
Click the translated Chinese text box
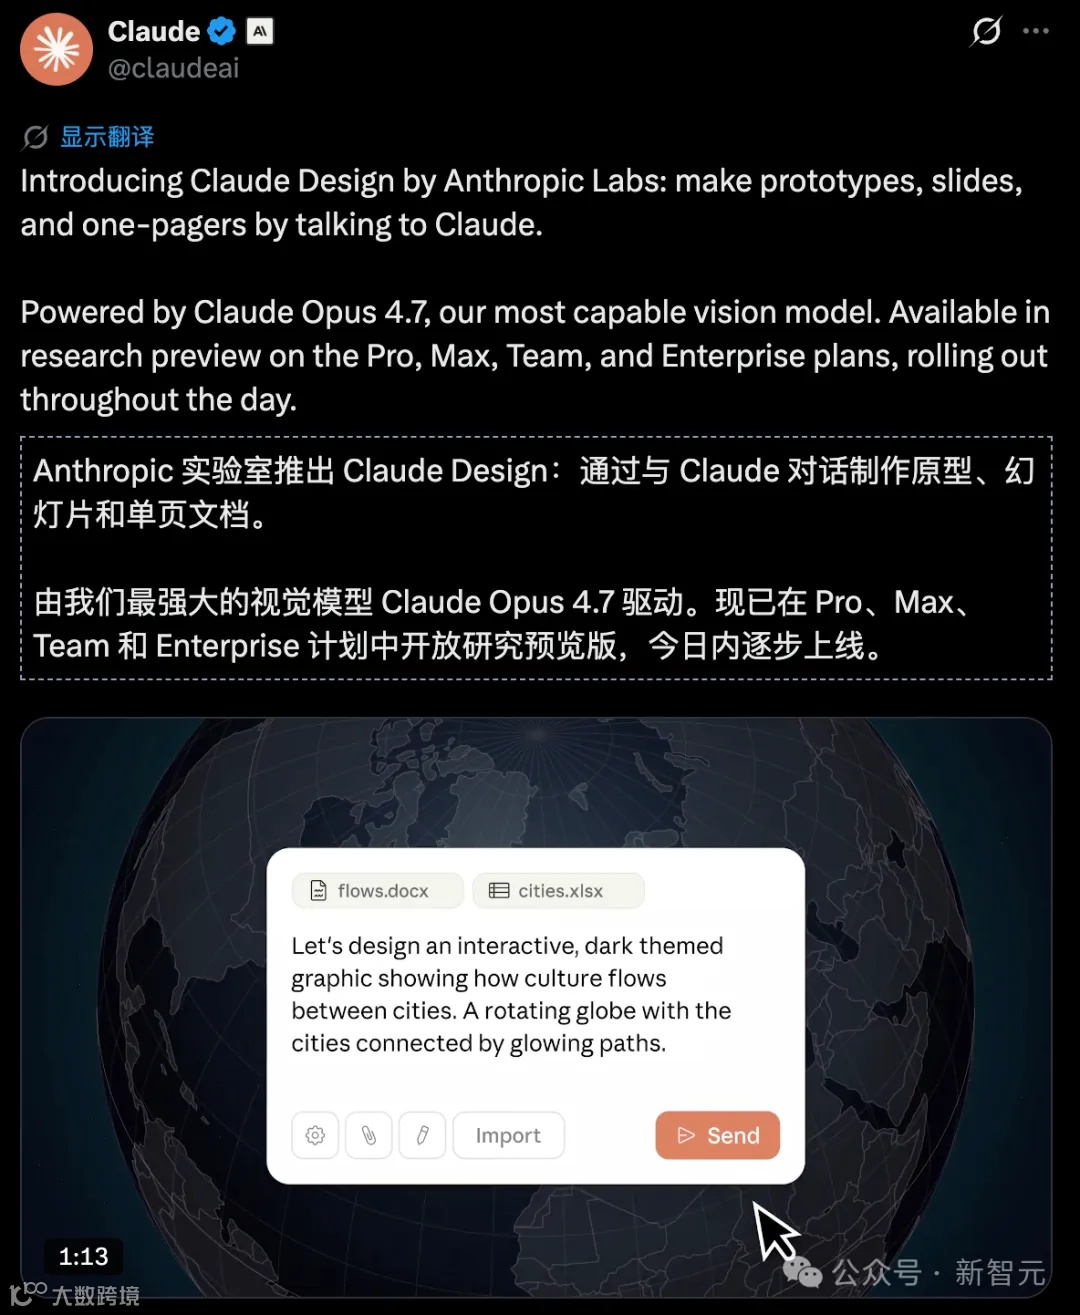(536, 558)
